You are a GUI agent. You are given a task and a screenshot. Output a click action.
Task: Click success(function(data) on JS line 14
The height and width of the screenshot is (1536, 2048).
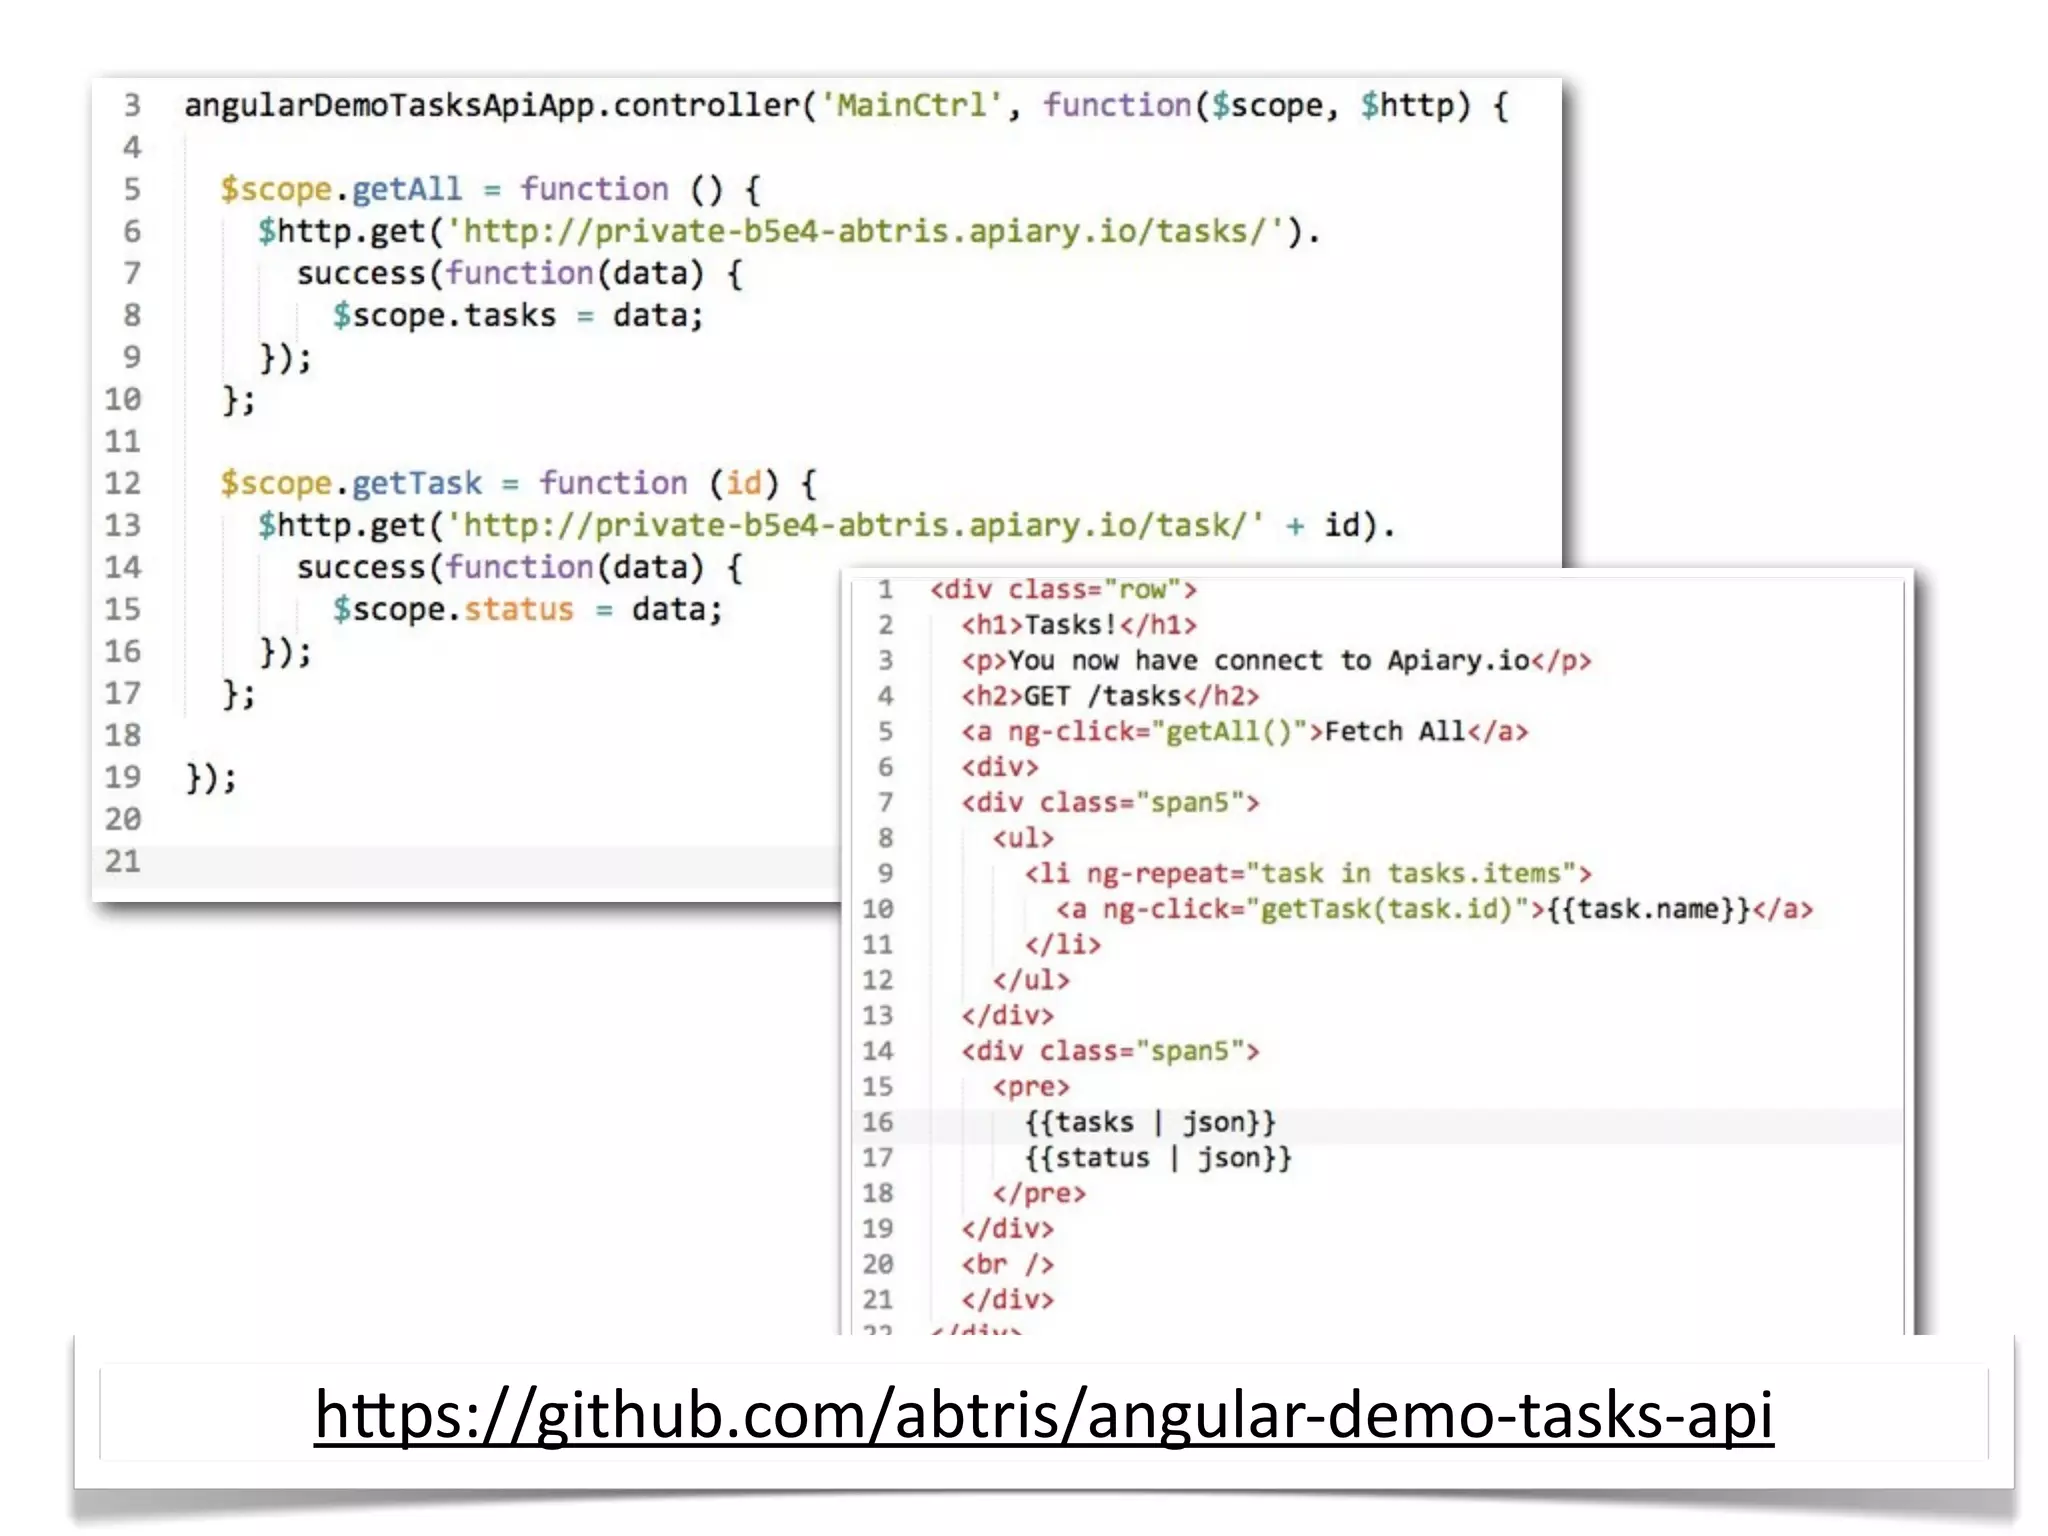point(520,567)
